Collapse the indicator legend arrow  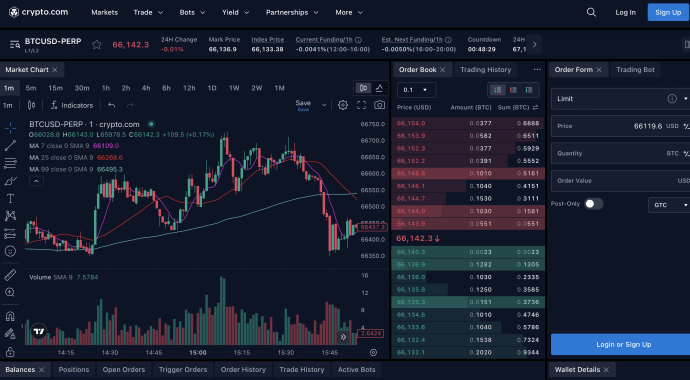pyautogui.click(x=37, y=181)
